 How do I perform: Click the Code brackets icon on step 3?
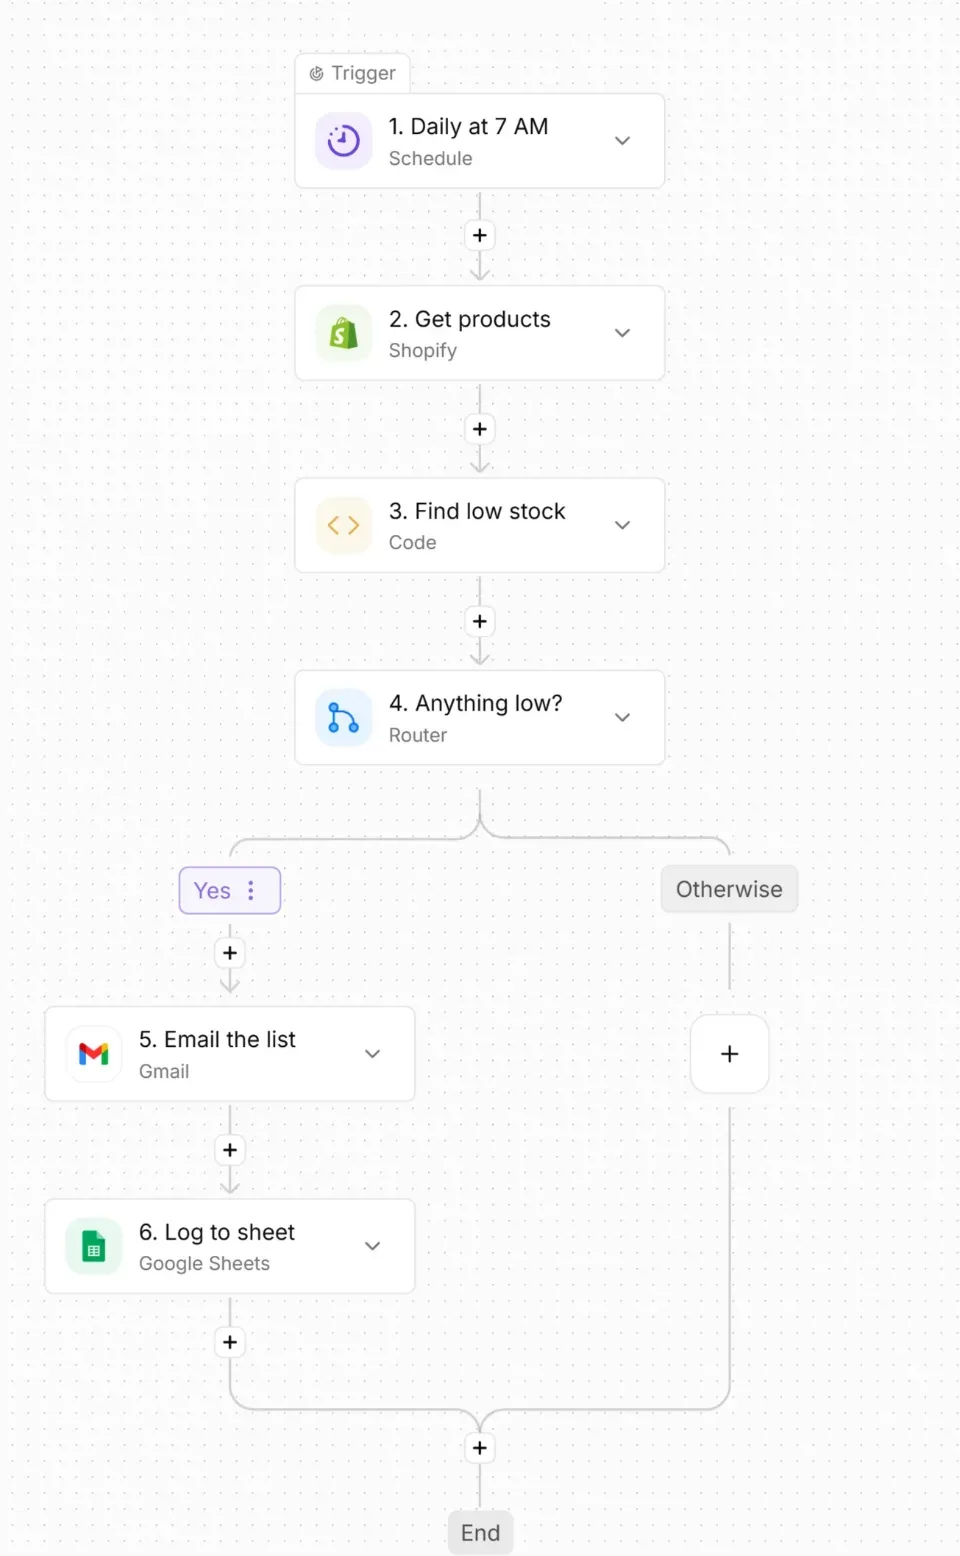pos(344,525)
